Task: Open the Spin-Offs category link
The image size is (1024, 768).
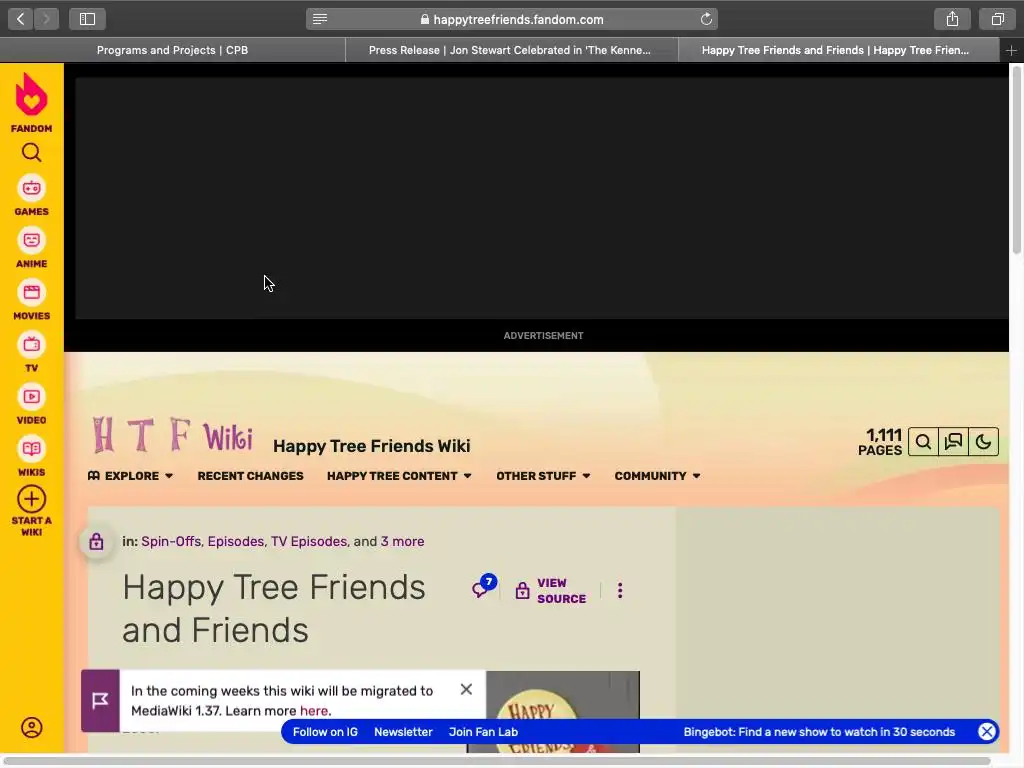Action: coord(171,541)
